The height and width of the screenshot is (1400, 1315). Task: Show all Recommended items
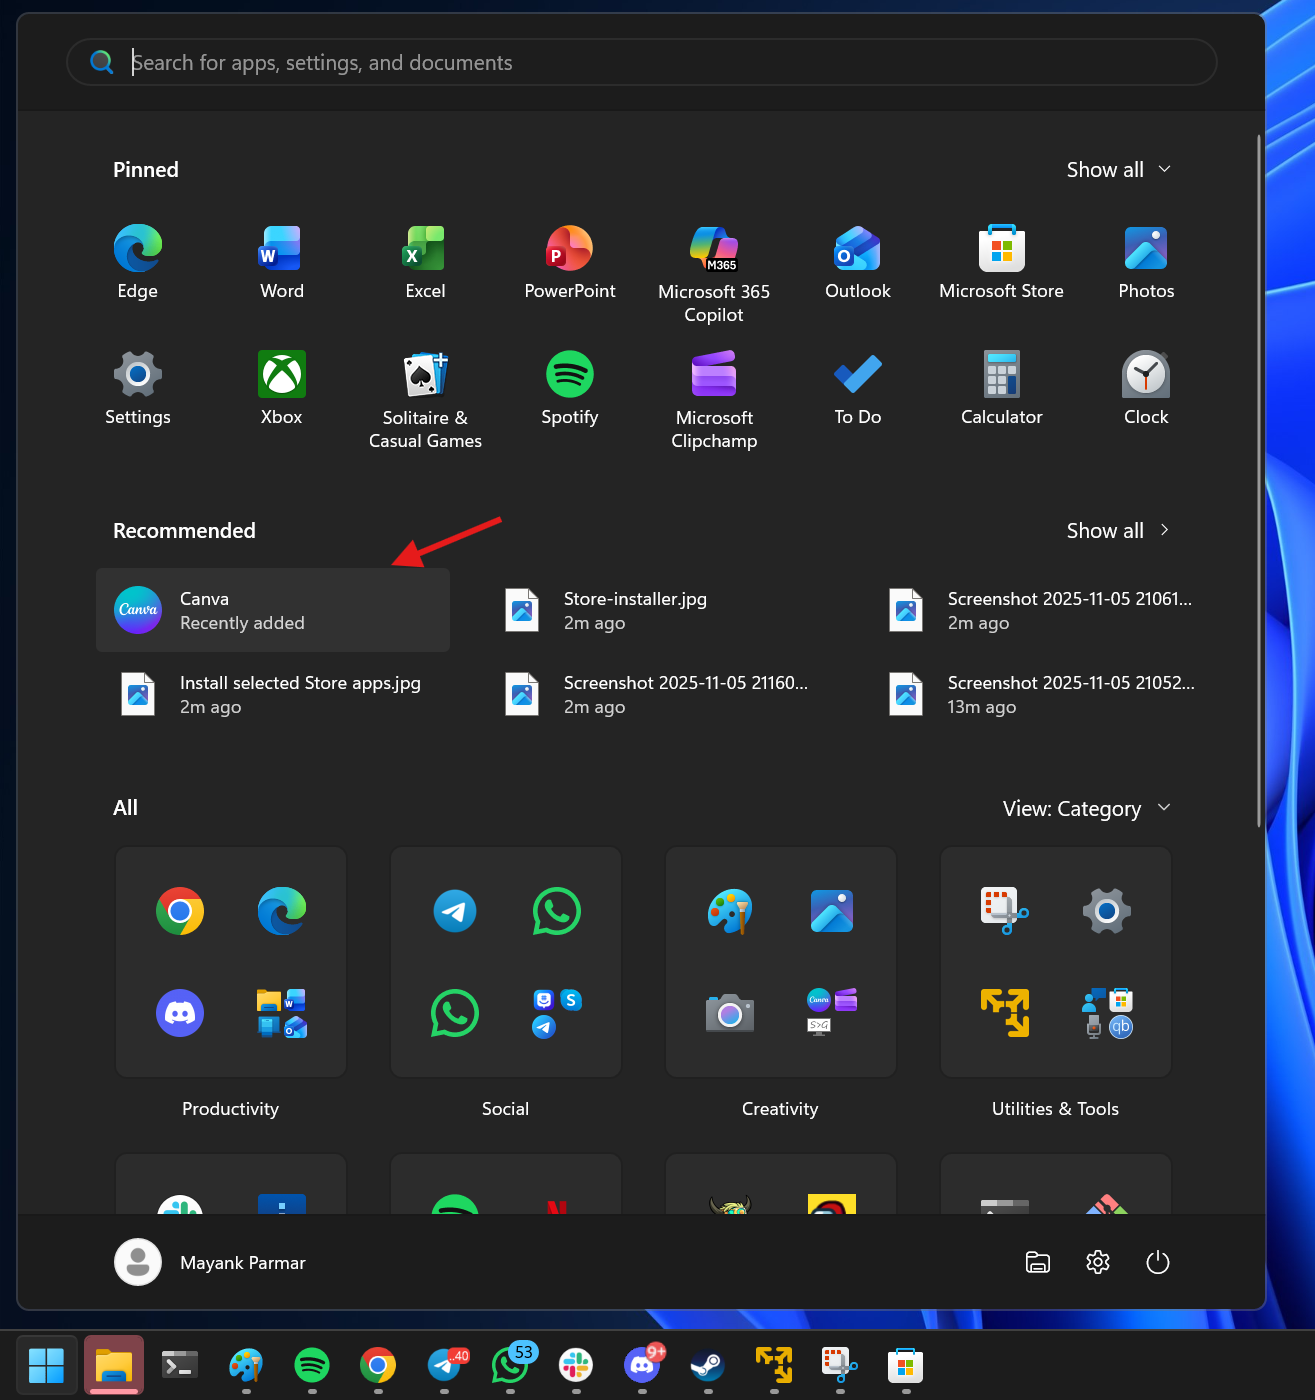1118,530
